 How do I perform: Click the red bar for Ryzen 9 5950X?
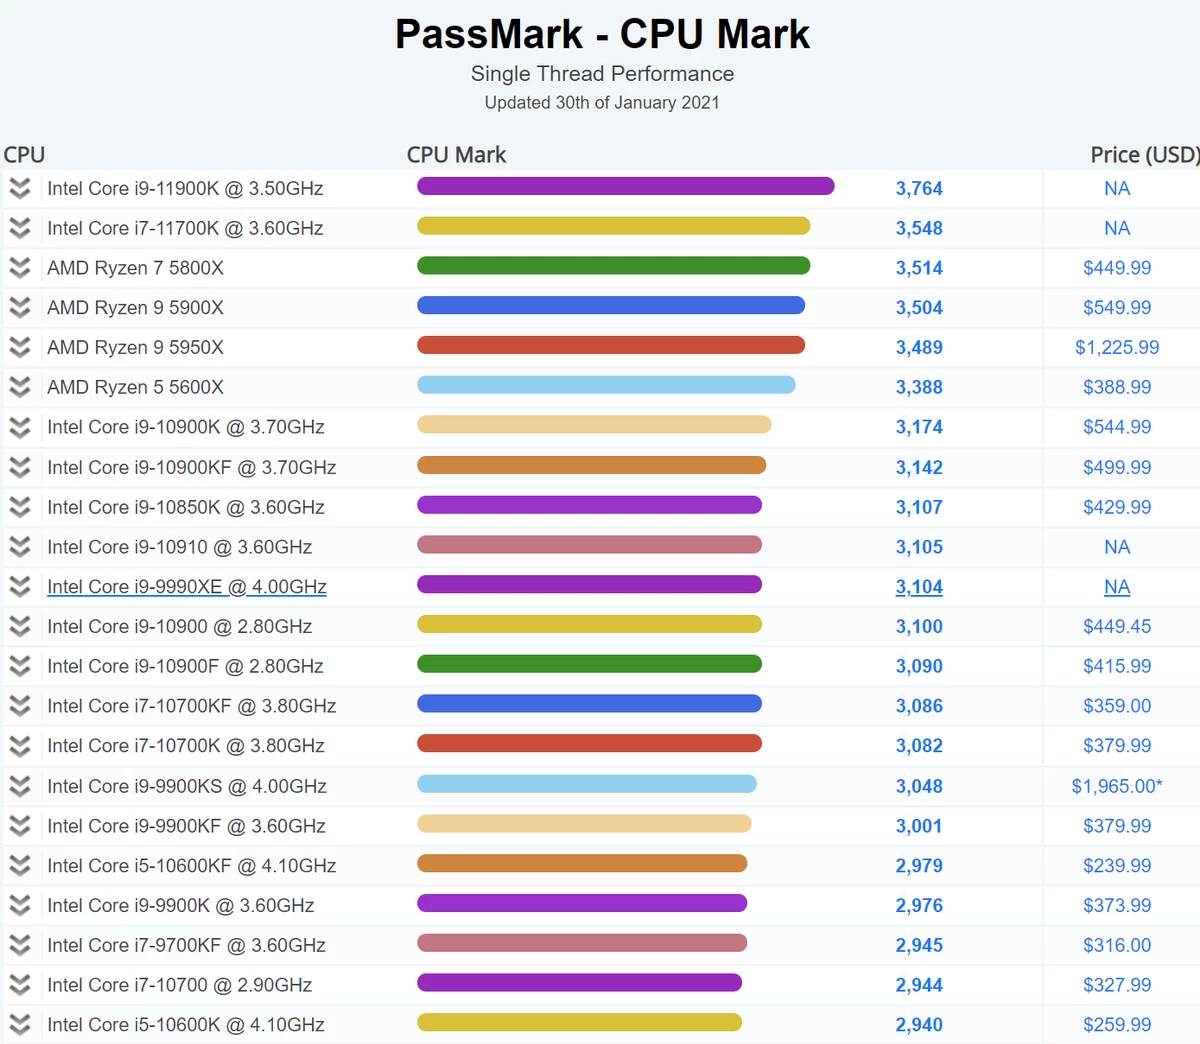[x=611, y=345]
